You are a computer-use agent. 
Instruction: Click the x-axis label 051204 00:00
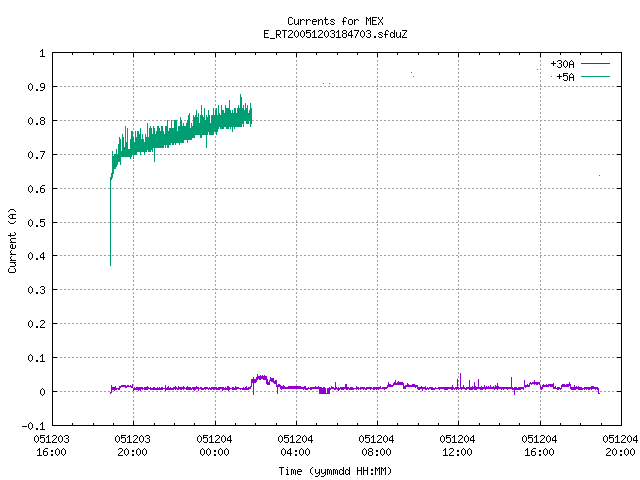pyautogui.click(x=214, y=446)
